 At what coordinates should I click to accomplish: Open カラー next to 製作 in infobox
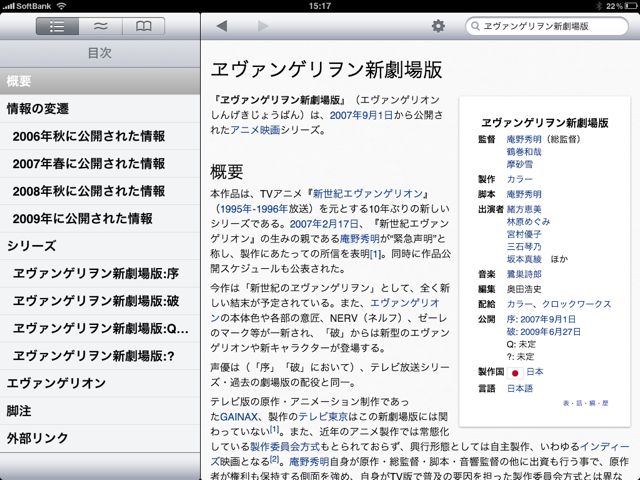pos(520,179)
